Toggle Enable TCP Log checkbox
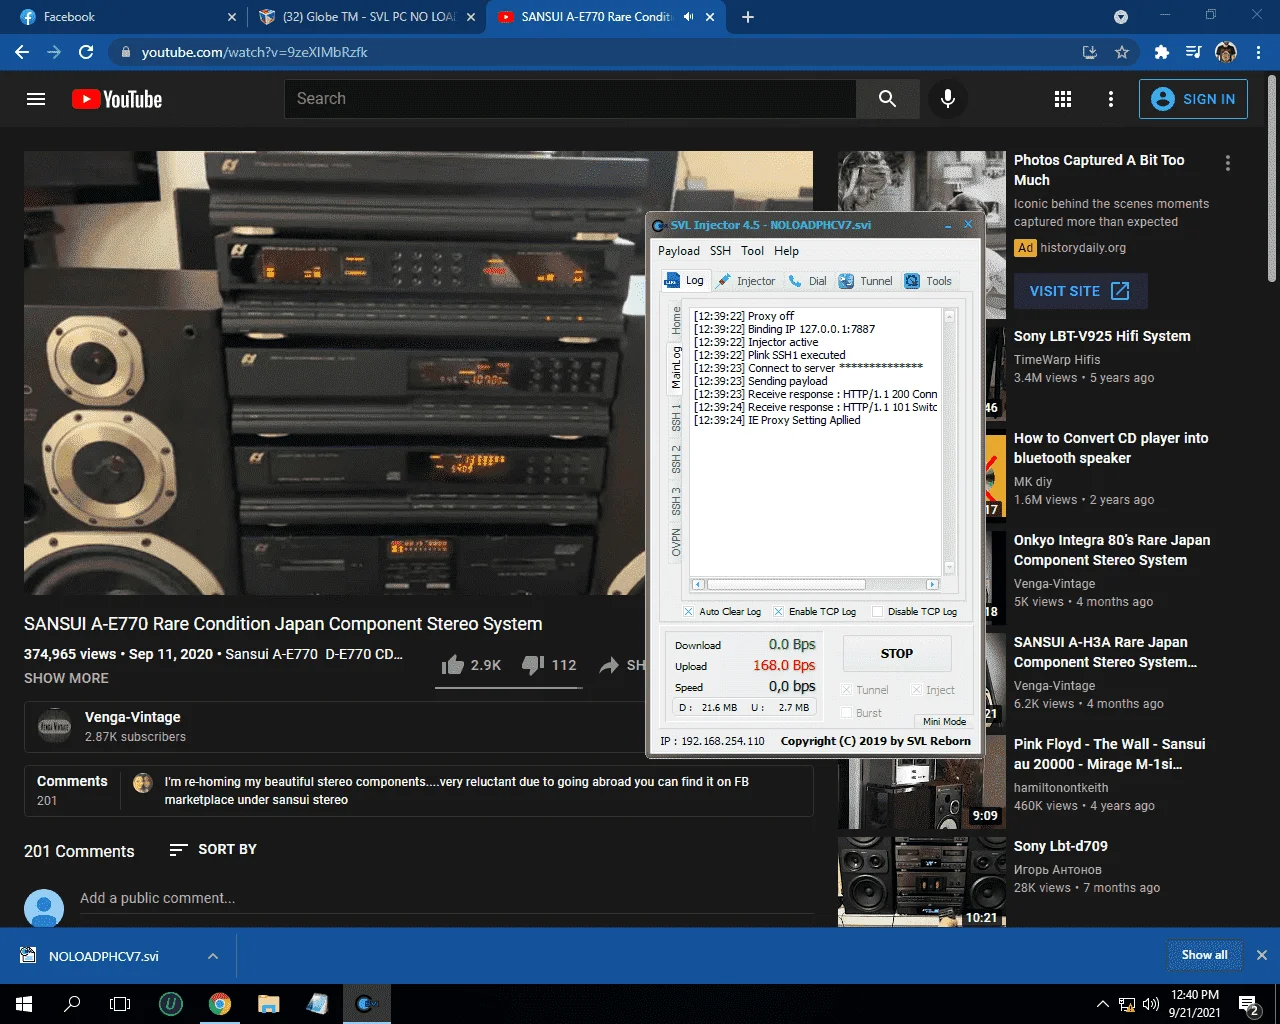 pyautogui.click(x=778, y=611)
